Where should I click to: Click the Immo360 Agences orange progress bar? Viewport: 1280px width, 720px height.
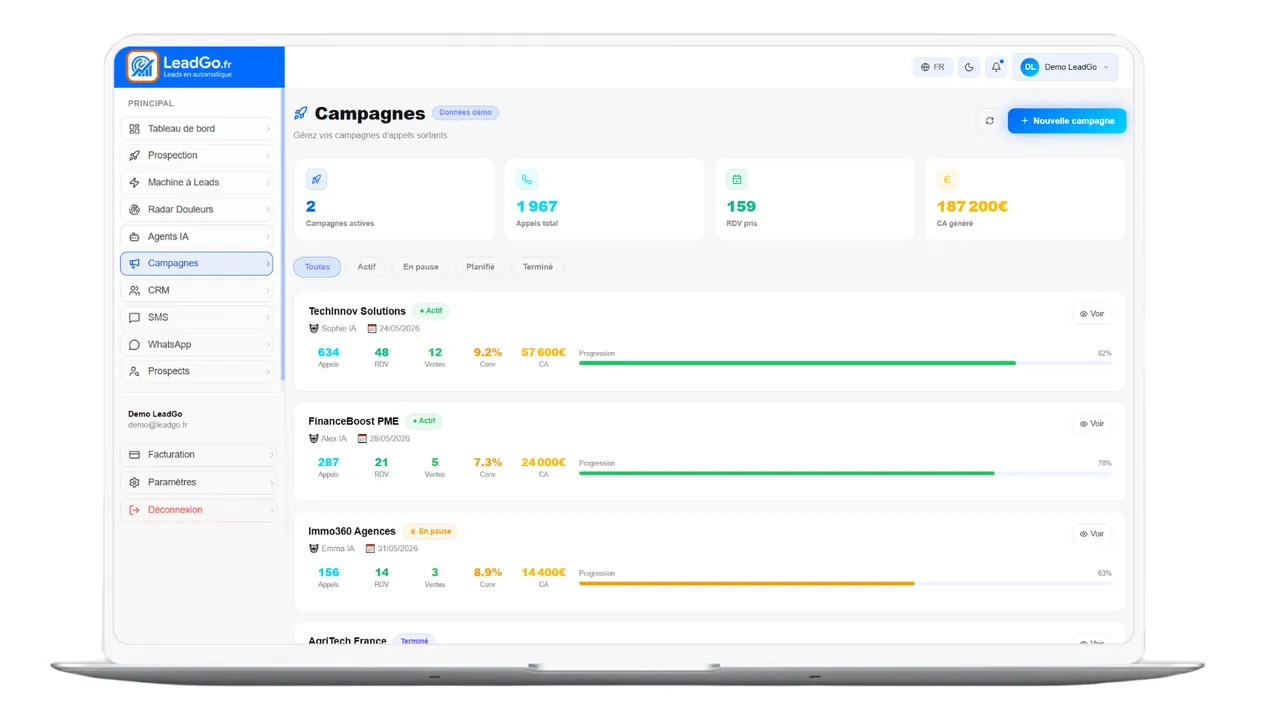pyautogui.click(x=845, y=583)
